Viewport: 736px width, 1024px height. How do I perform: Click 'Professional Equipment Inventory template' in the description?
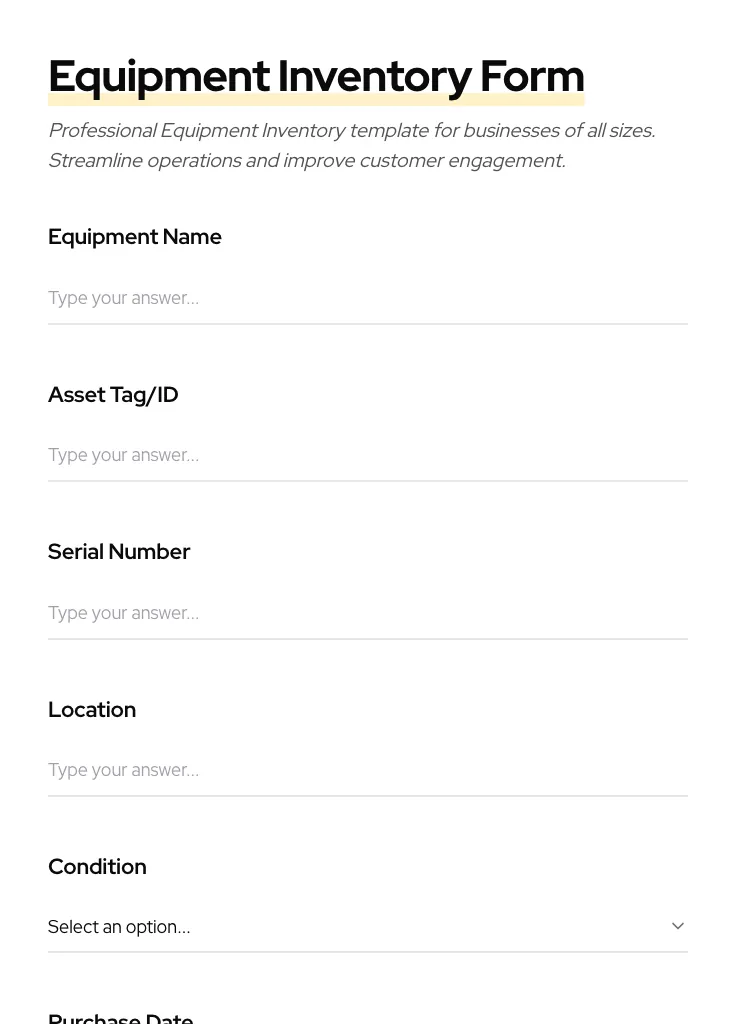tap(238, 131)
